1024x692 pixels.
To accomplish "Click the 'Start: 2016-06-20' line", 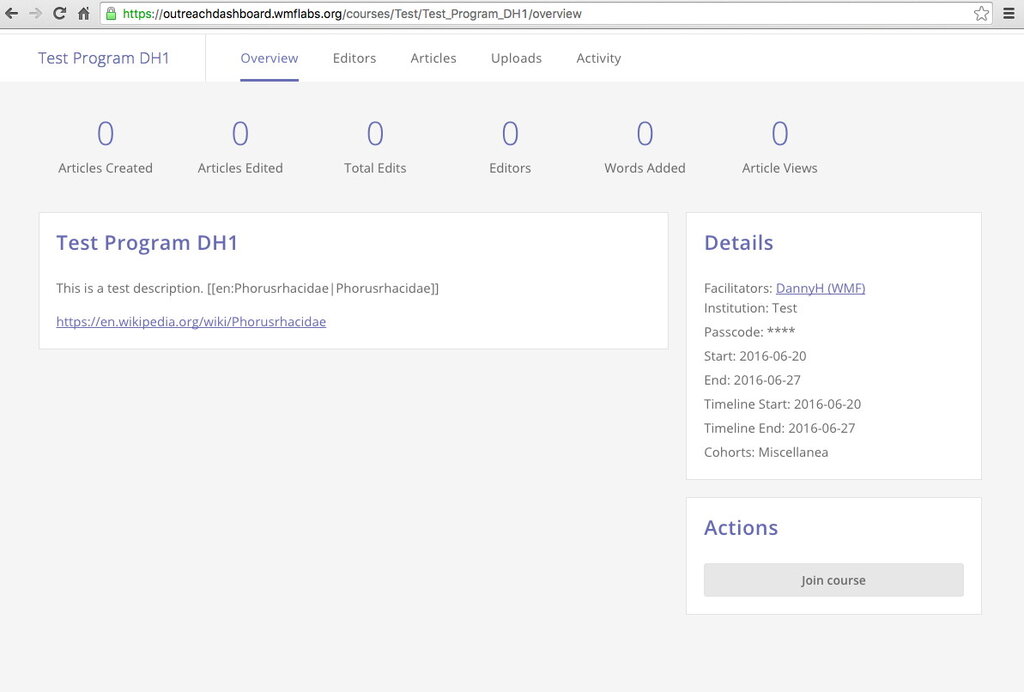I will point(755,356).
